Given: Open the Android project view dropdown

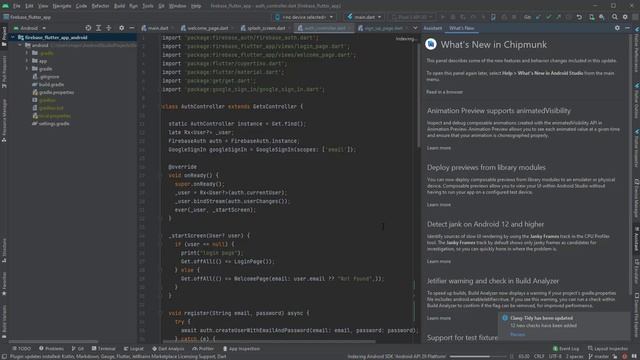Looking at the screenshot, I should pos(29,28).
